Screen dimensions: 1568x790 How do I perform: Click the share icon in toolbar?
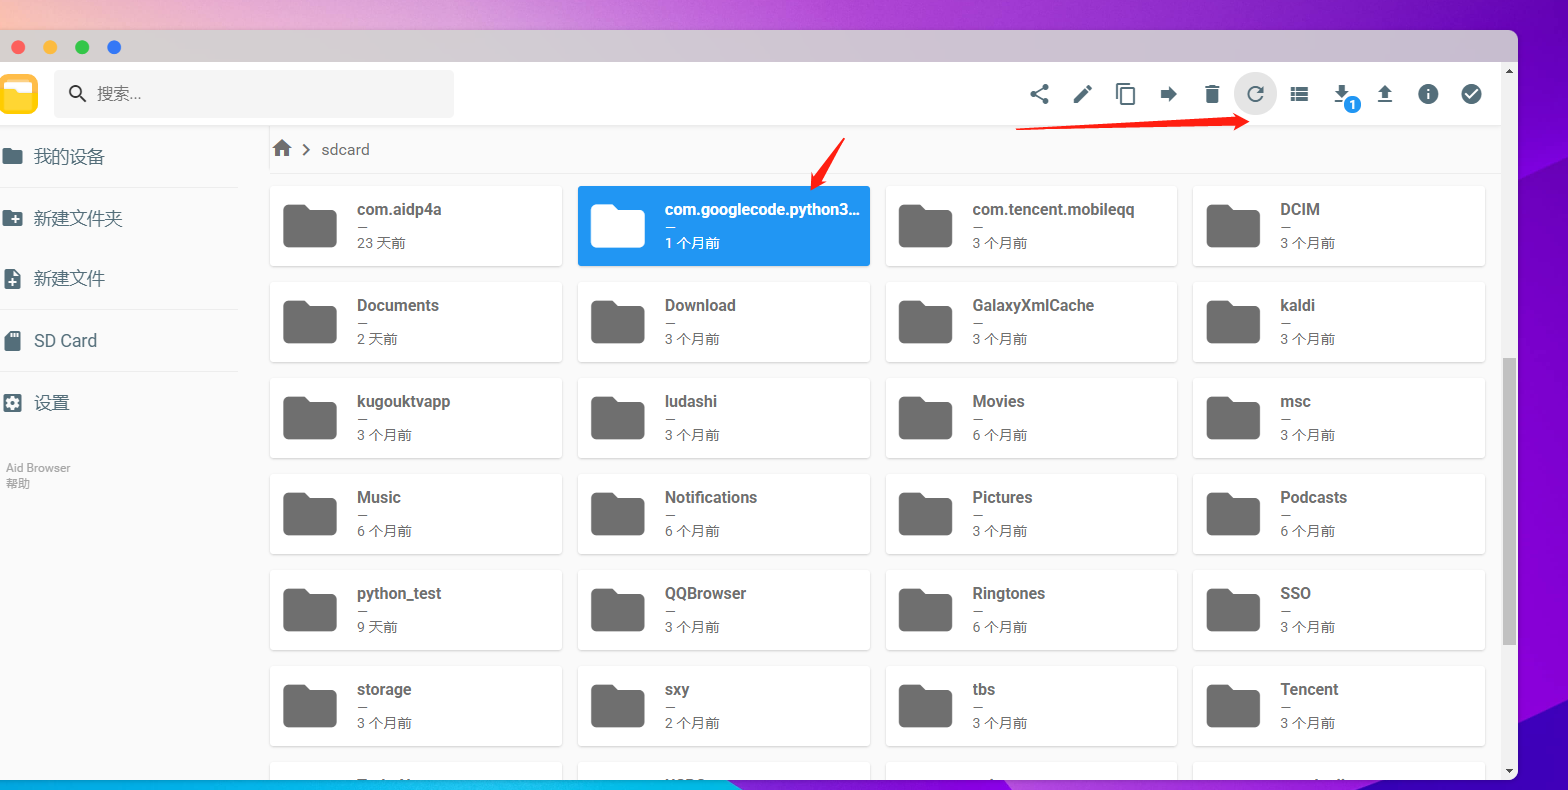click(1039, 94)
